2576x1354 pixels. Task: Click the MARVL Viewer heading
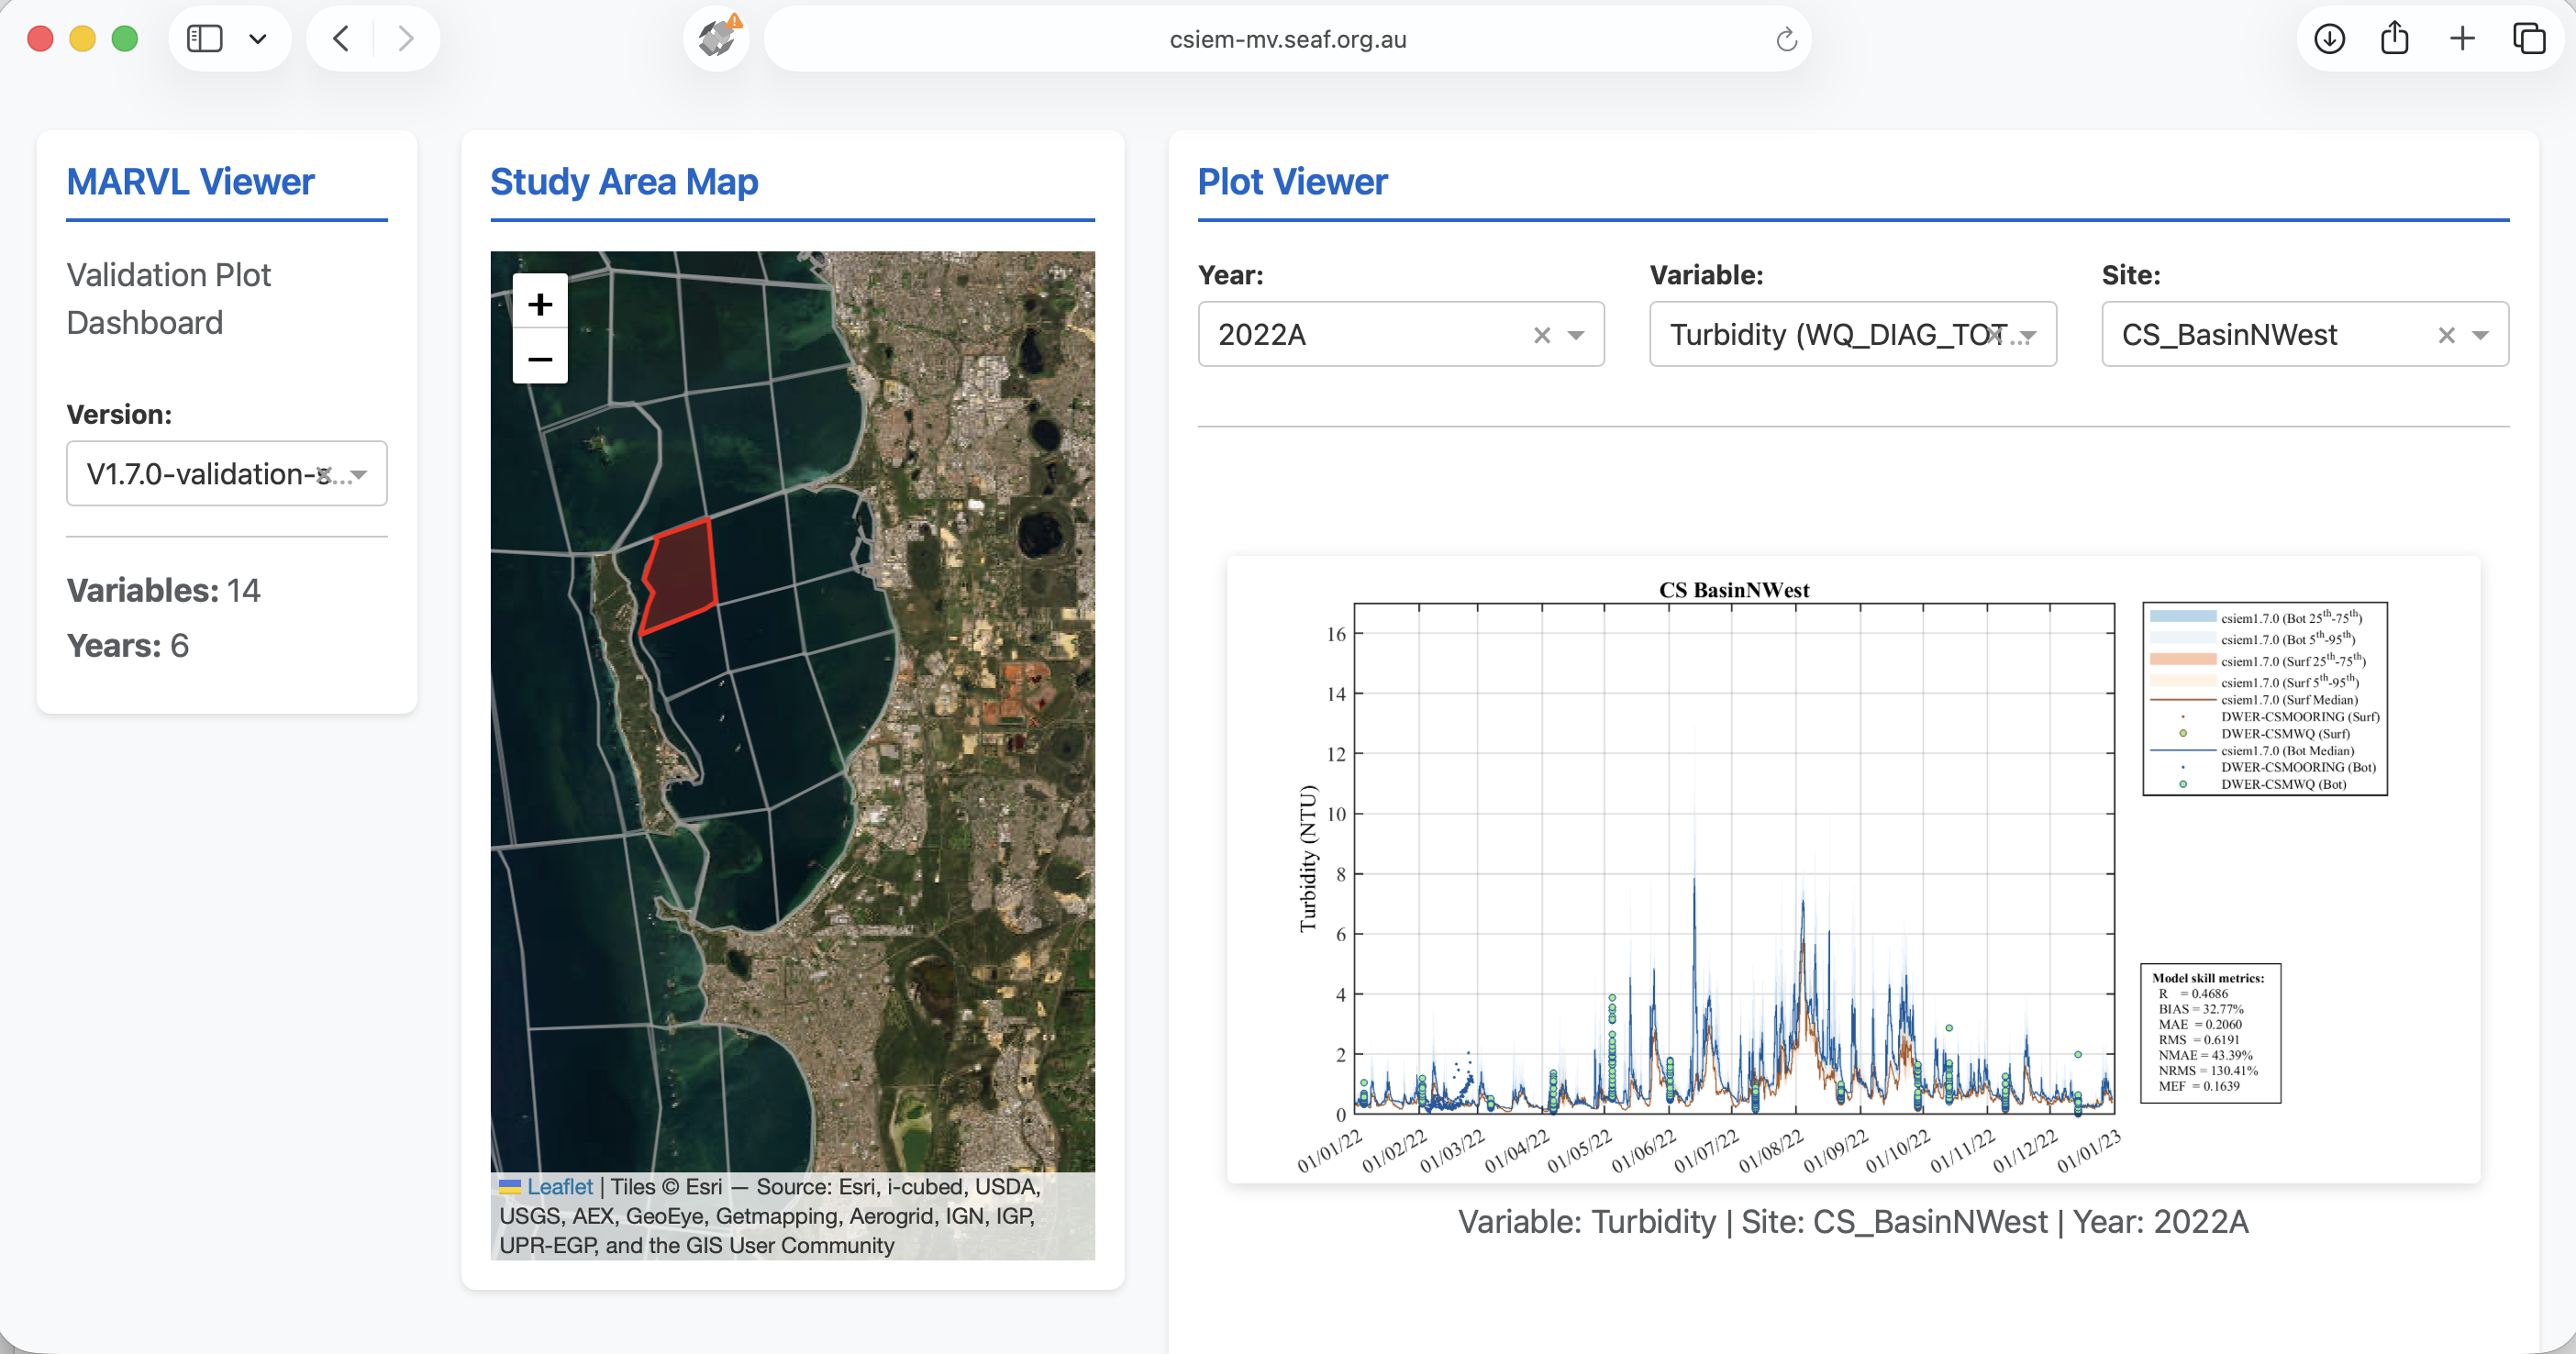tap(189, 181)
